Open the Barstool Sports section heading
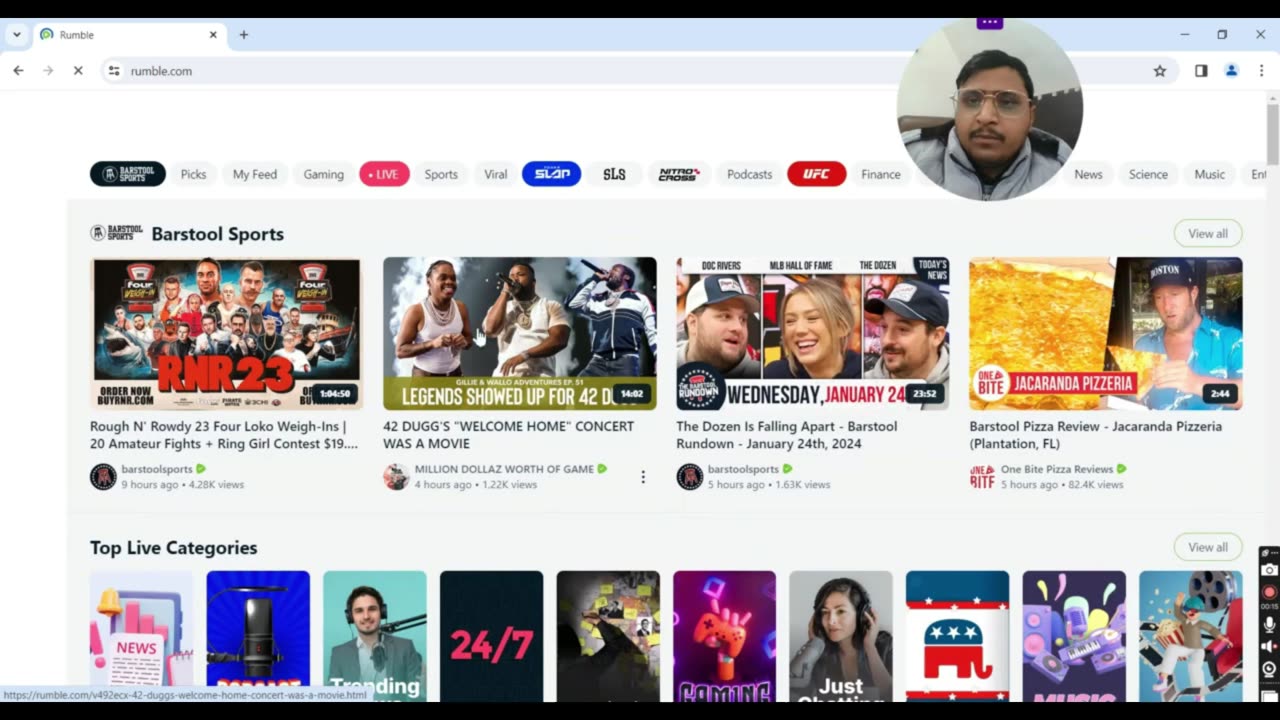The width and height of the screenshot is (1280, 720). [217, 234]
